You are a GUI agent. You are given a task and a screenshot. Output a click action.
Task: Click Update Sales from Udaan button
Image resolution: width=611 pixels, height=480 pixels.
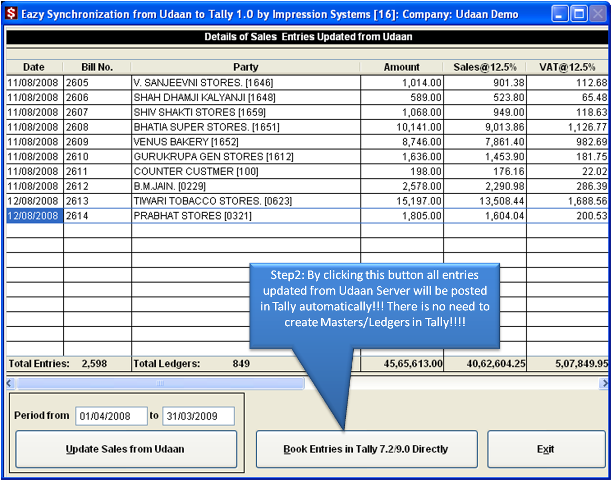click(126, 449)
